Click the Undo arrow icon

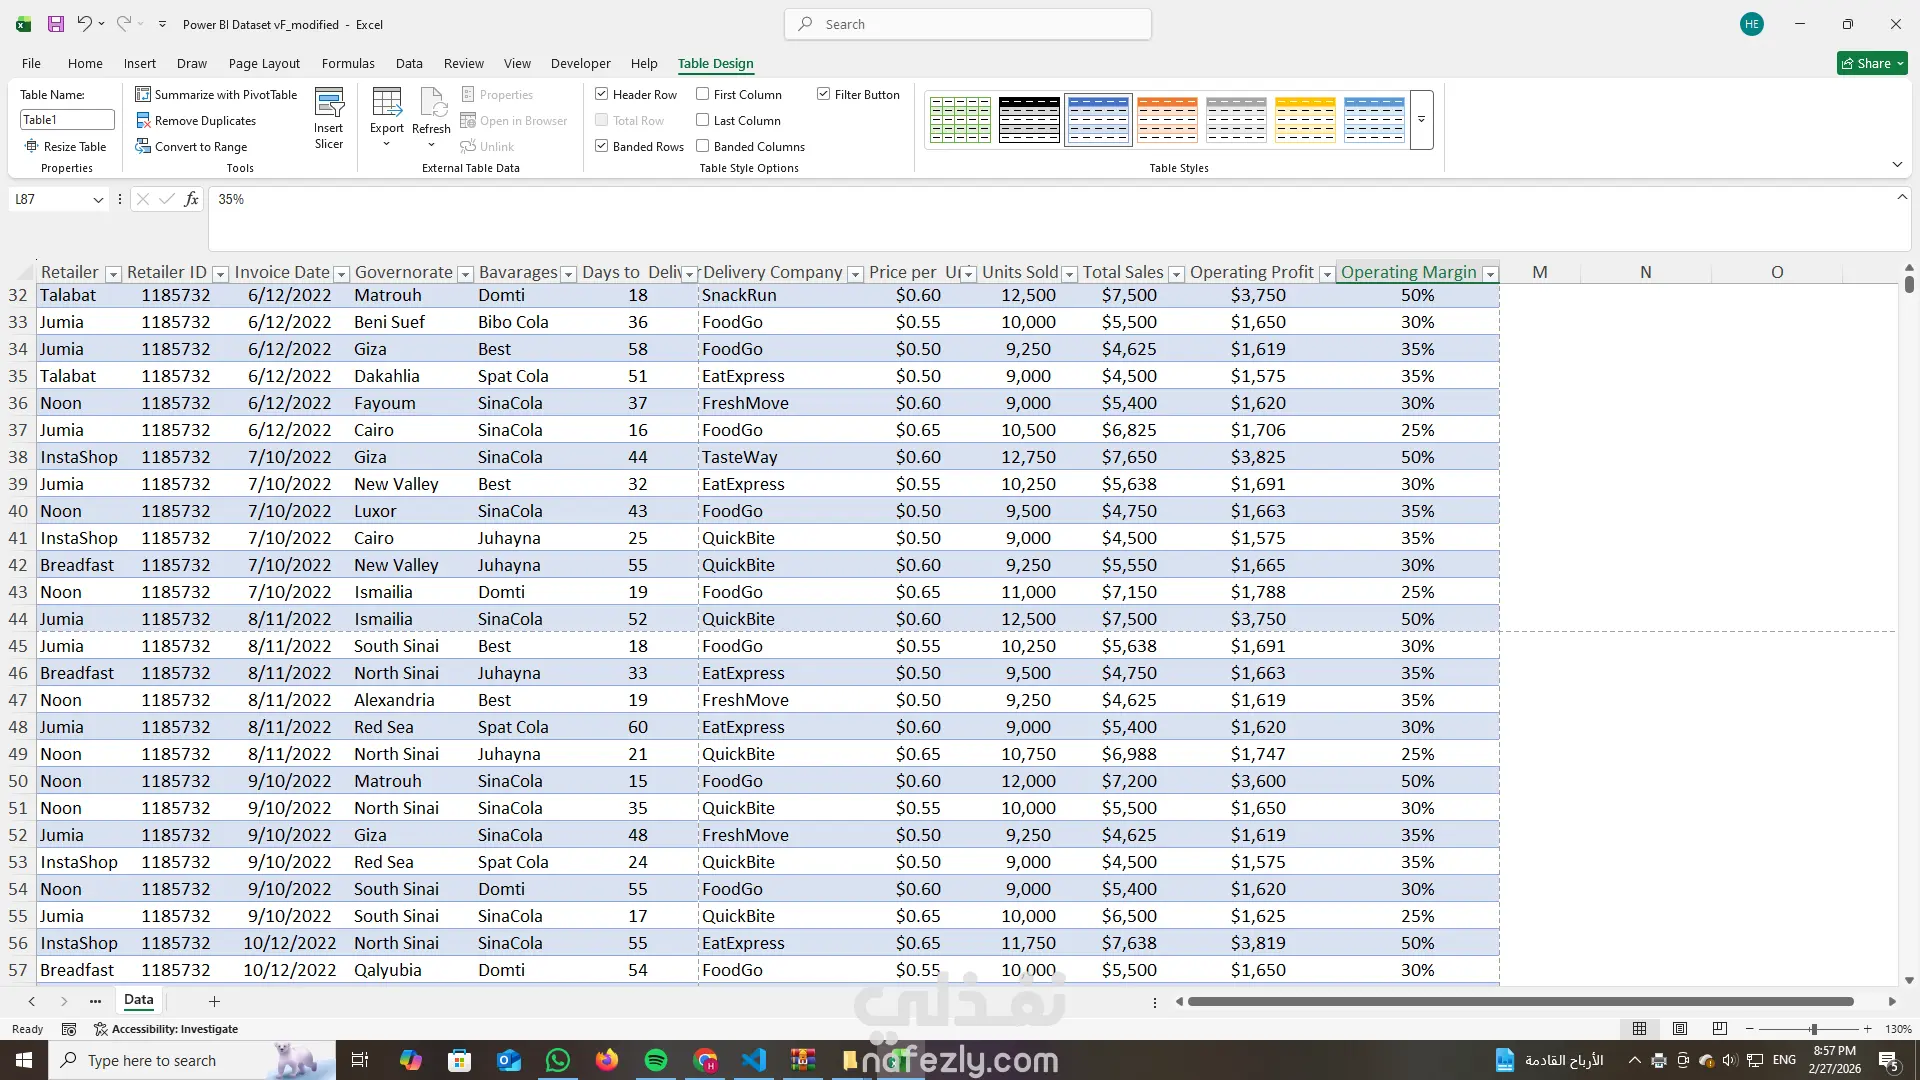pos(84,24)
